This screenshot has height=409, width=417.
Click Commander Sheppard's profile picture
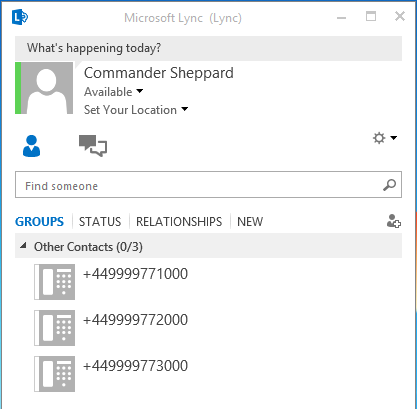tap(44, 88)
